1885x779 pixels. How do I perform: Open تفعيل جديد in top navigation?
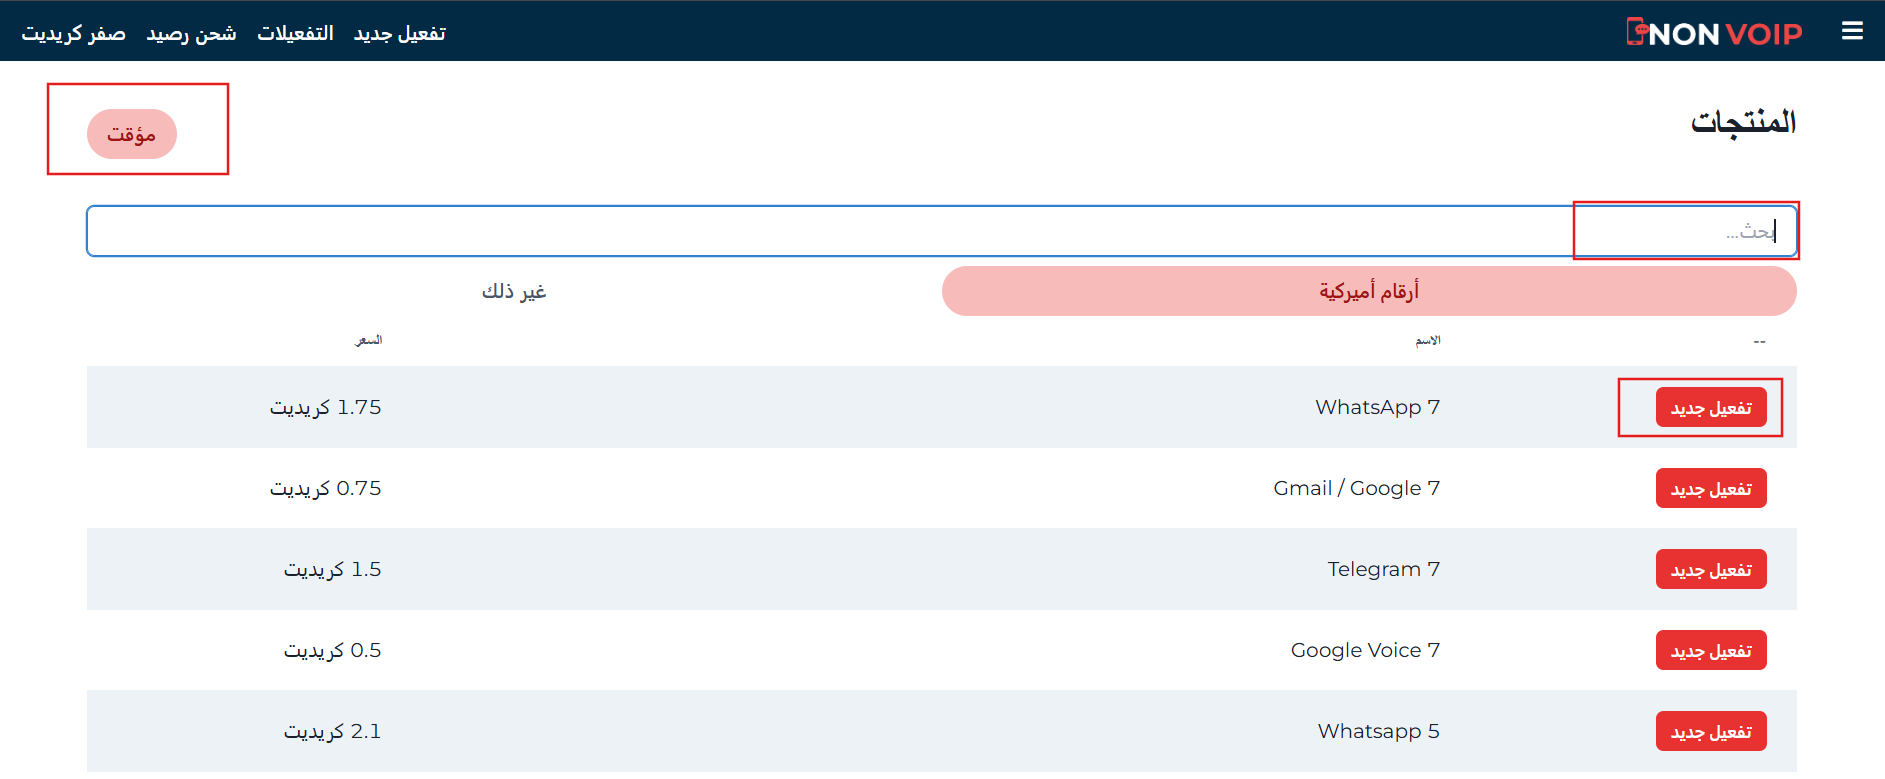(x=400, y=33)
